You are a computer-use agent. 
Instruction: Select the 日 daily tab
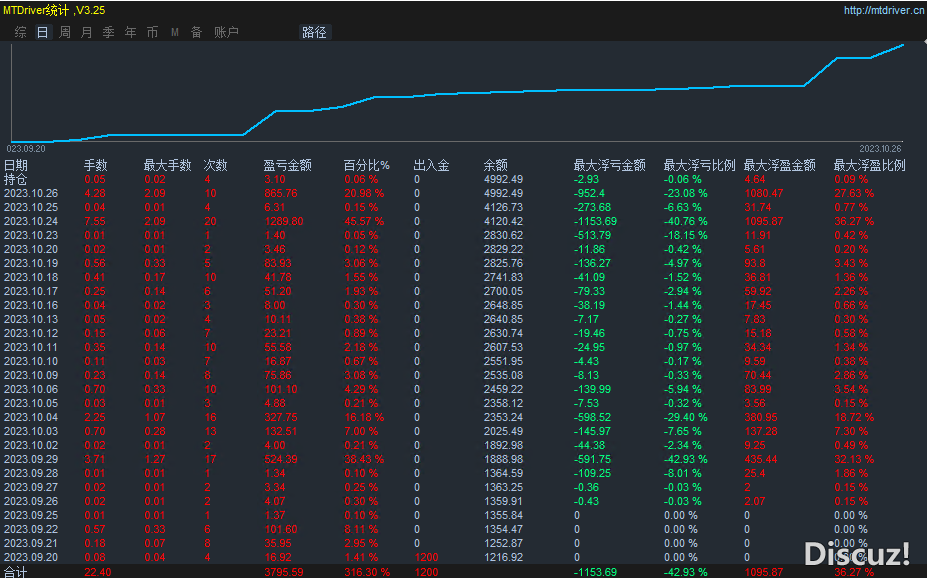(43, 33)
